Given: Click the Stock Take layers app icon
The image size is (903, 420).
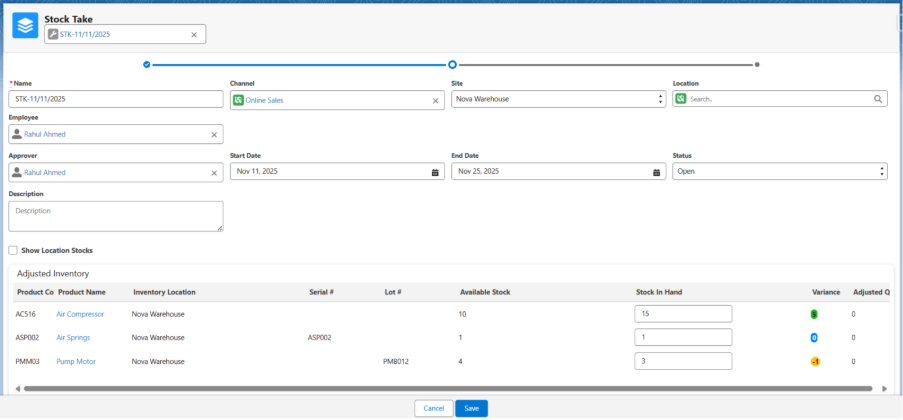Looking at the screenshot, I should point(25,26).
